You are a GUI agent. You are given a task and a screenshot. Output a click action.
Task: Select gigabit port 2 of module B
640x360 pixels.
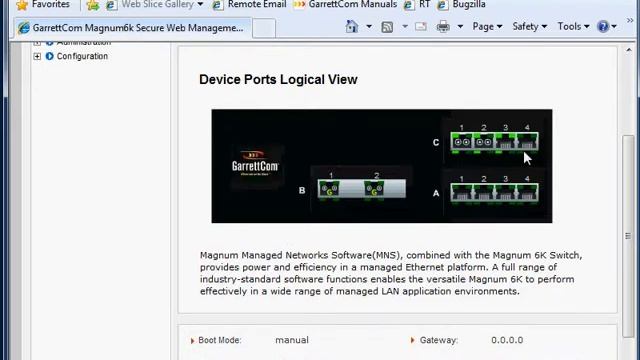coord(374,189)
